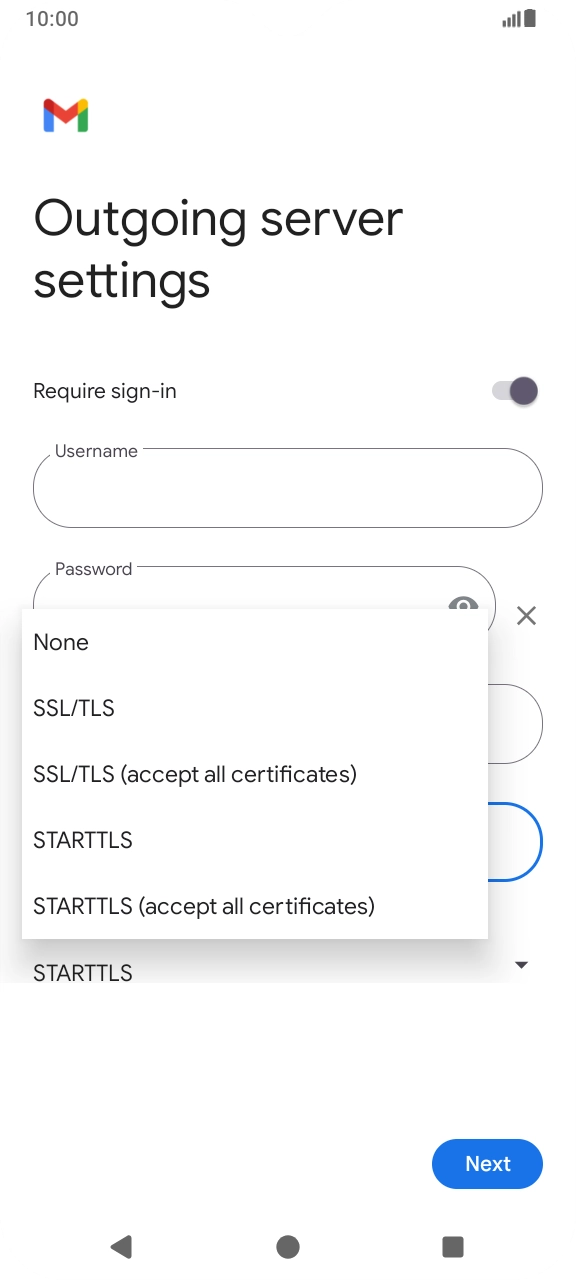
Task: Select SSL/TLS from the list
Action: pos(73,708)
